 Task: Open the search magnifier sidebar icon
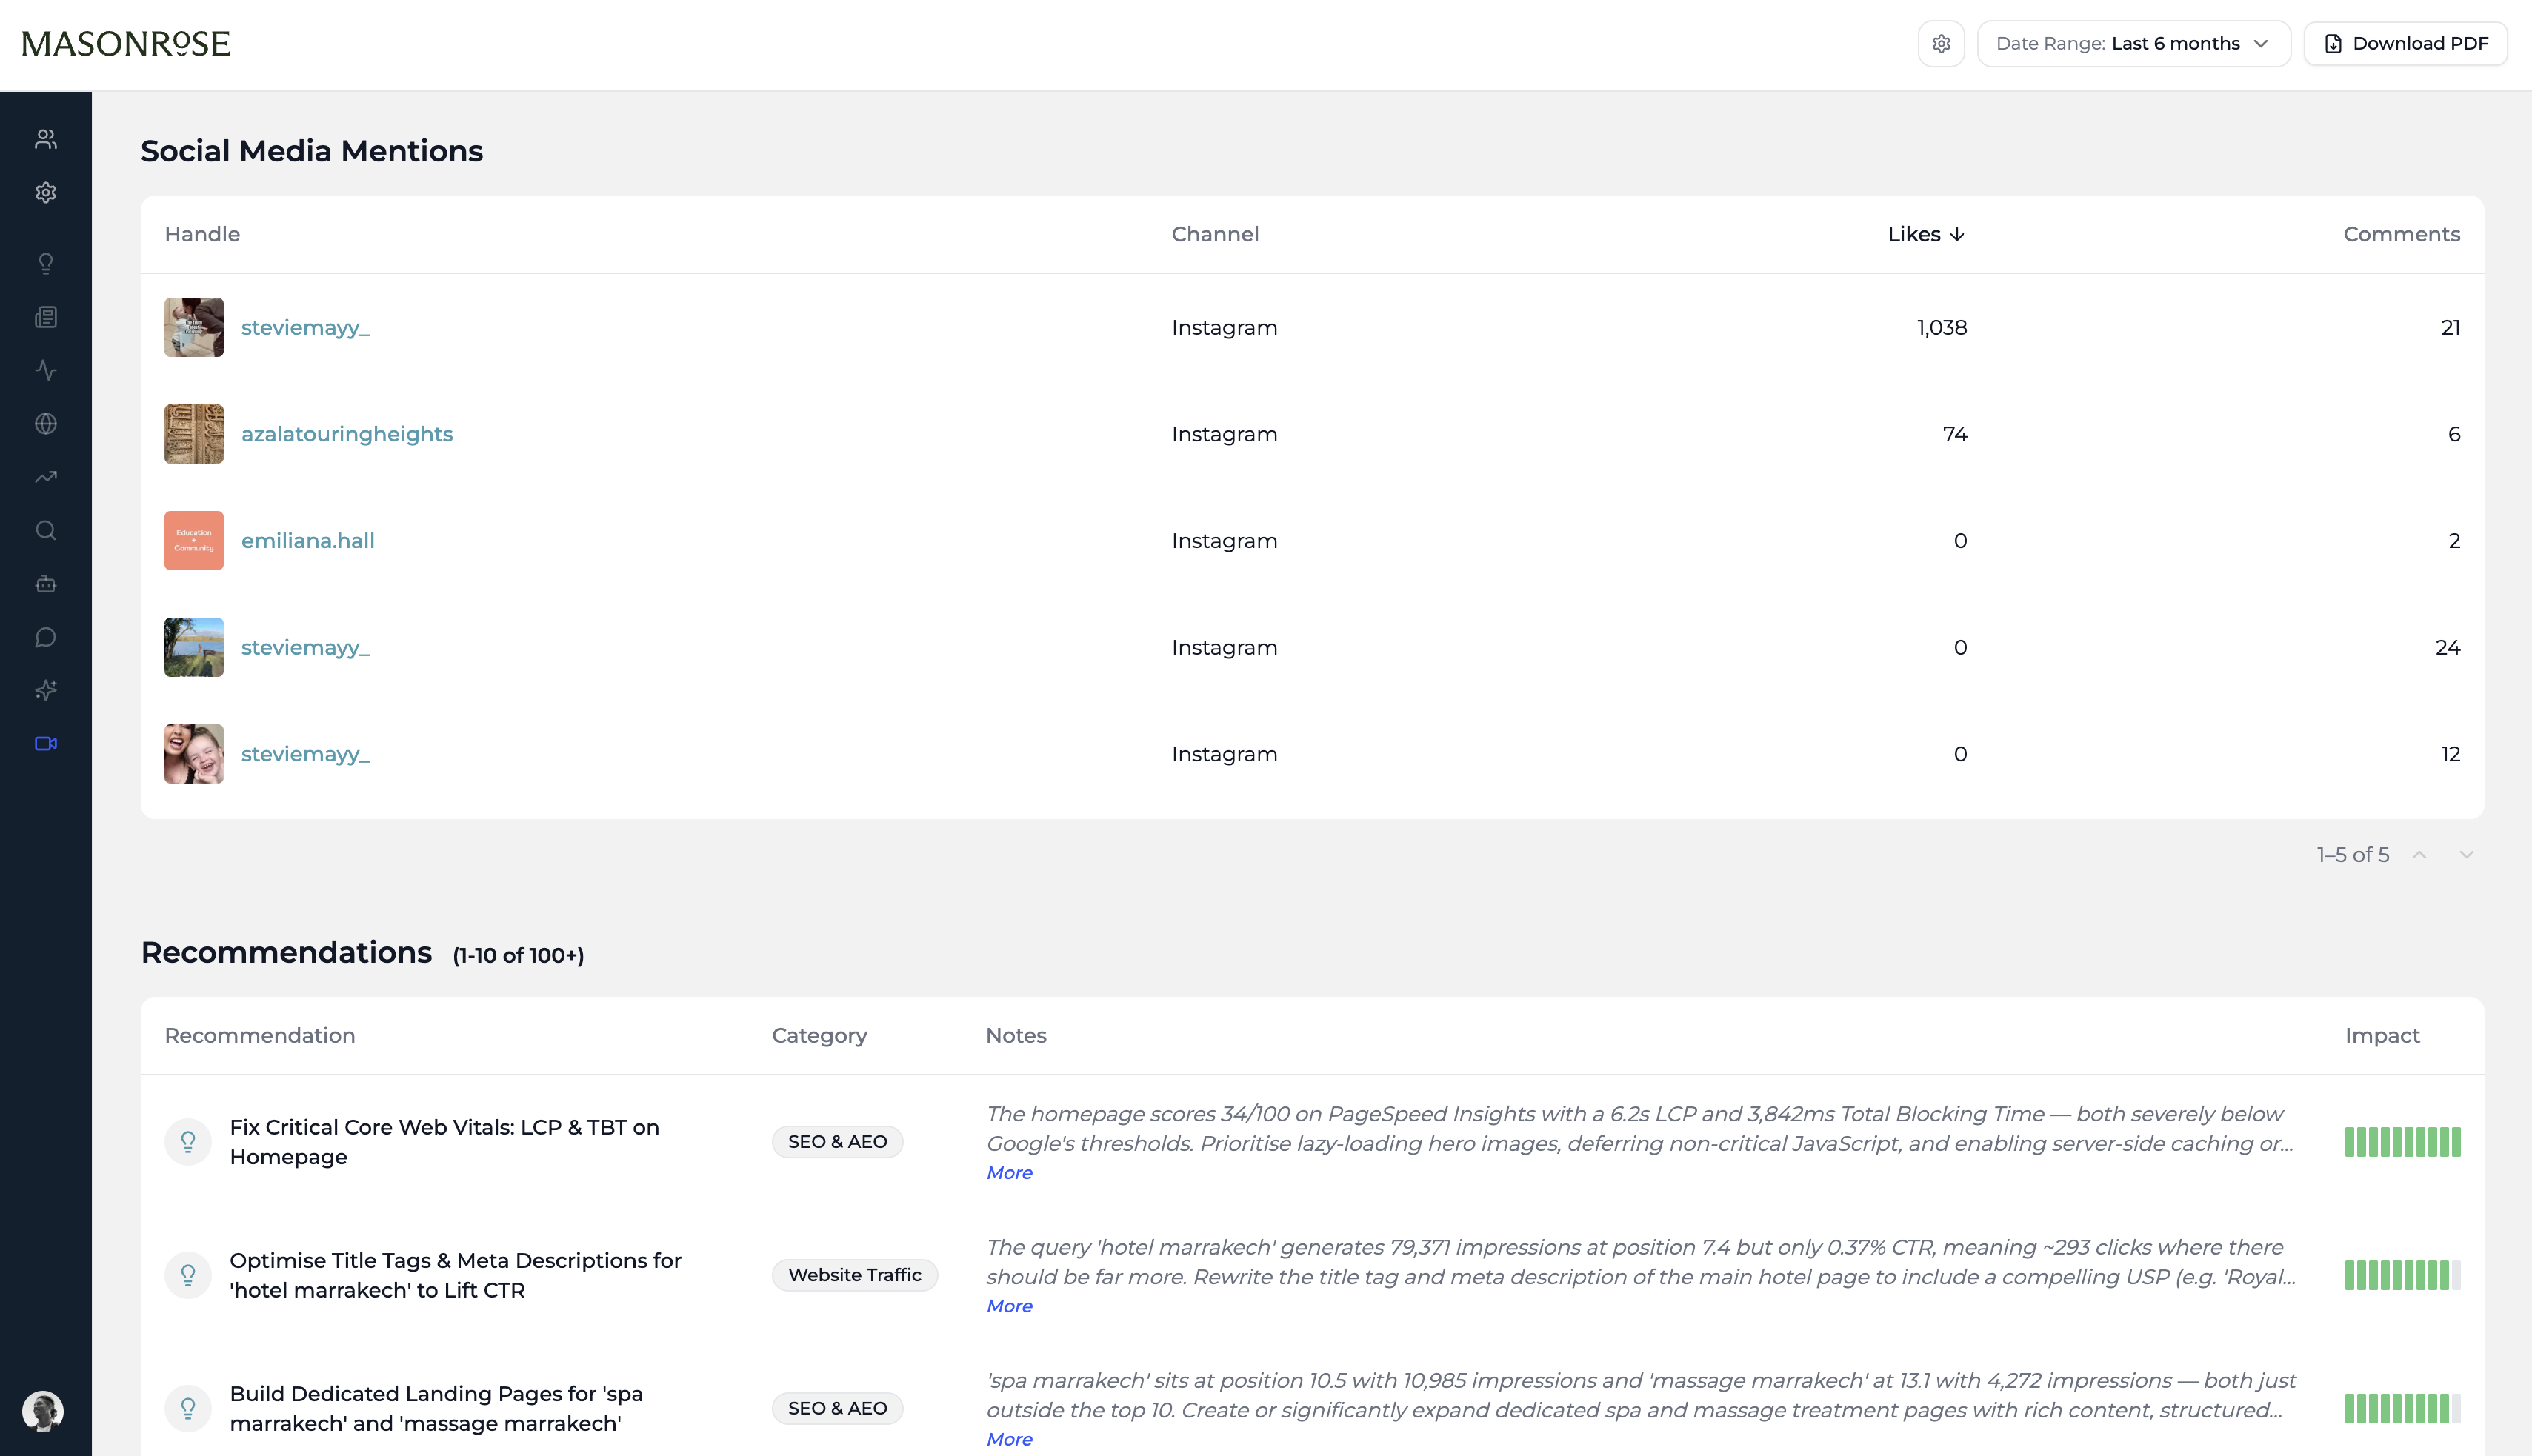pos(46,530)
